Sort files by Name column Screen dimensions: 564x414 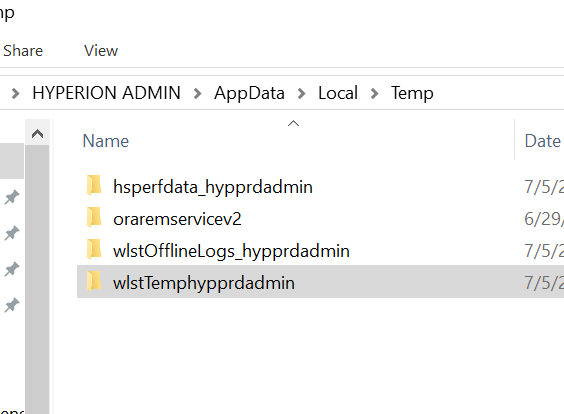click(x=106, y=141)
